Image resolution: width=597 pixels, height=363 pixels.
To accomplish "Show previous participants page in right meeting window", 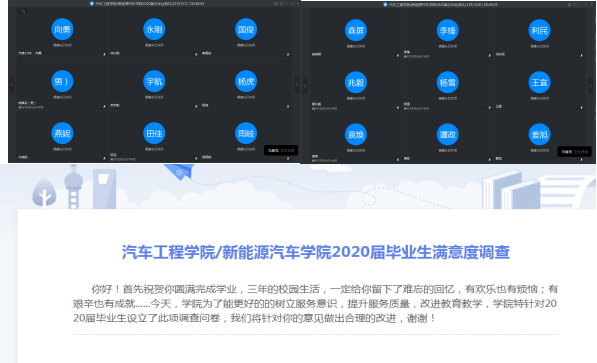I will (x=305, y=86).
